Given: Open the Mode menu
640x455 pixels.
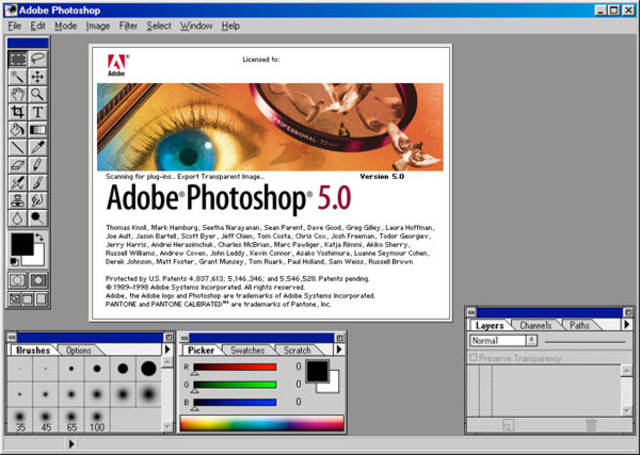Looking at the screenshot, I should [x=66, y=26].
